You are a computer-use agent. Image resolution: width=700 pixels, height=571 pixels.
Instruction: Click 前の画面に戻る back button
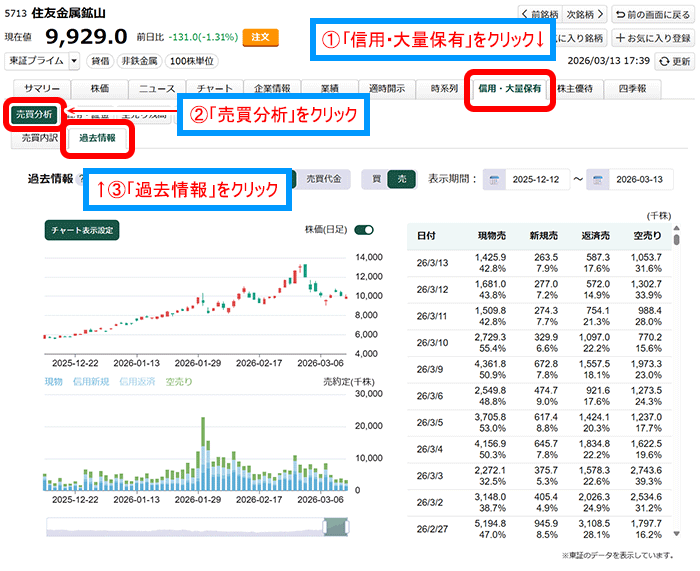[x=653, y=15]
